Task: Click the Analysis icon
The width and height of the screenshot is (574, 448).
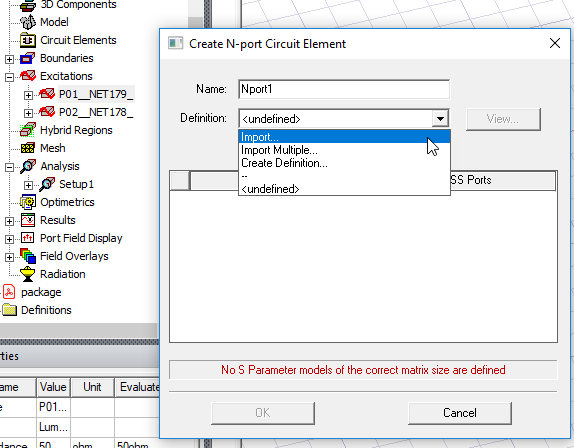Action: (x=28, y=166)
